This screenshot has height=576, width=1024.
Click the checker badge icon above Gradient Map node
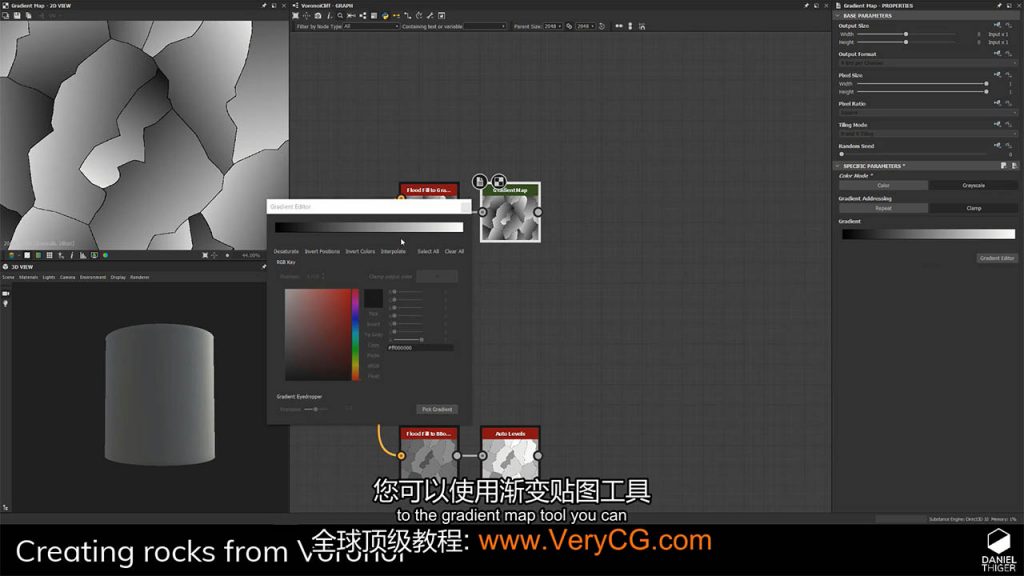[x=498, y=181]
